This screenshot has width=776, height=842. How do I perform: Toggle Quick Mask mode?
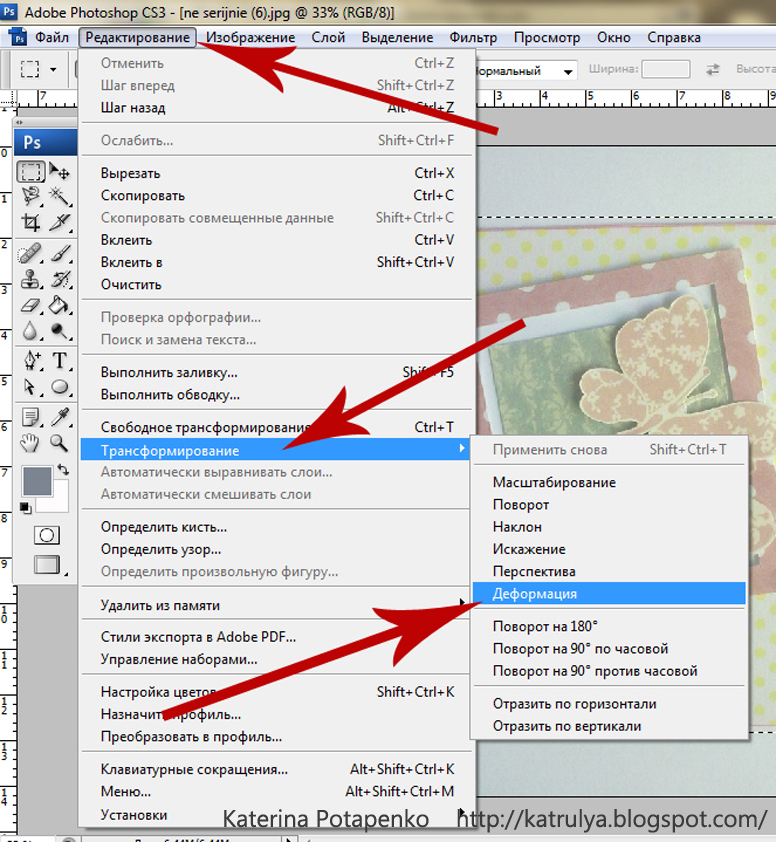pyautogui.click(x=47, y=535)
